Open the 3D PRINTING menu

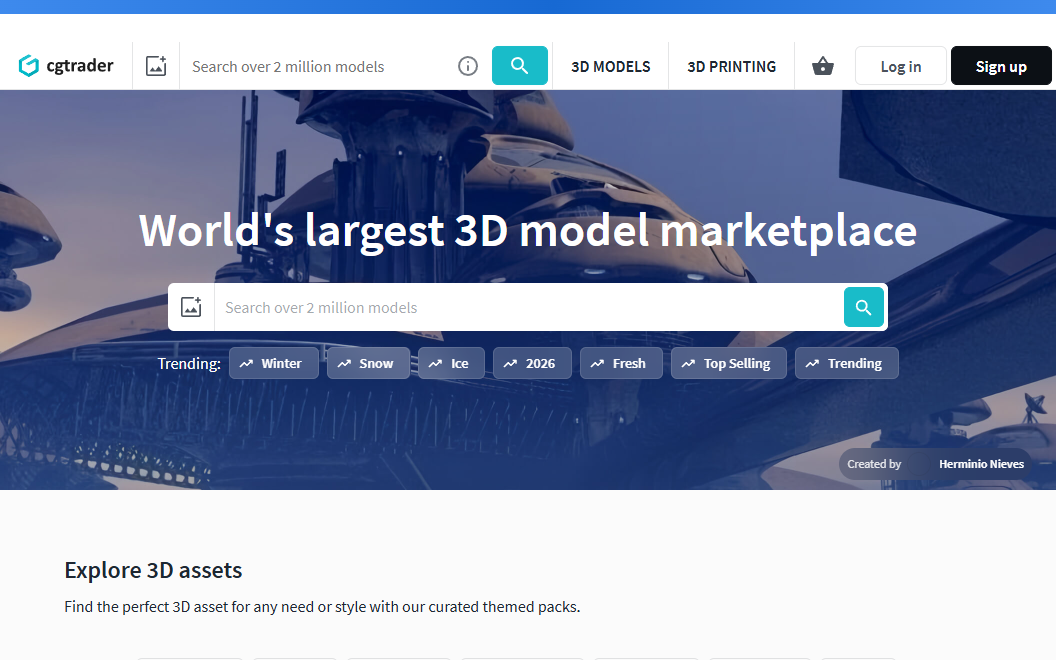pyautogui.click(x=731, y=66)
